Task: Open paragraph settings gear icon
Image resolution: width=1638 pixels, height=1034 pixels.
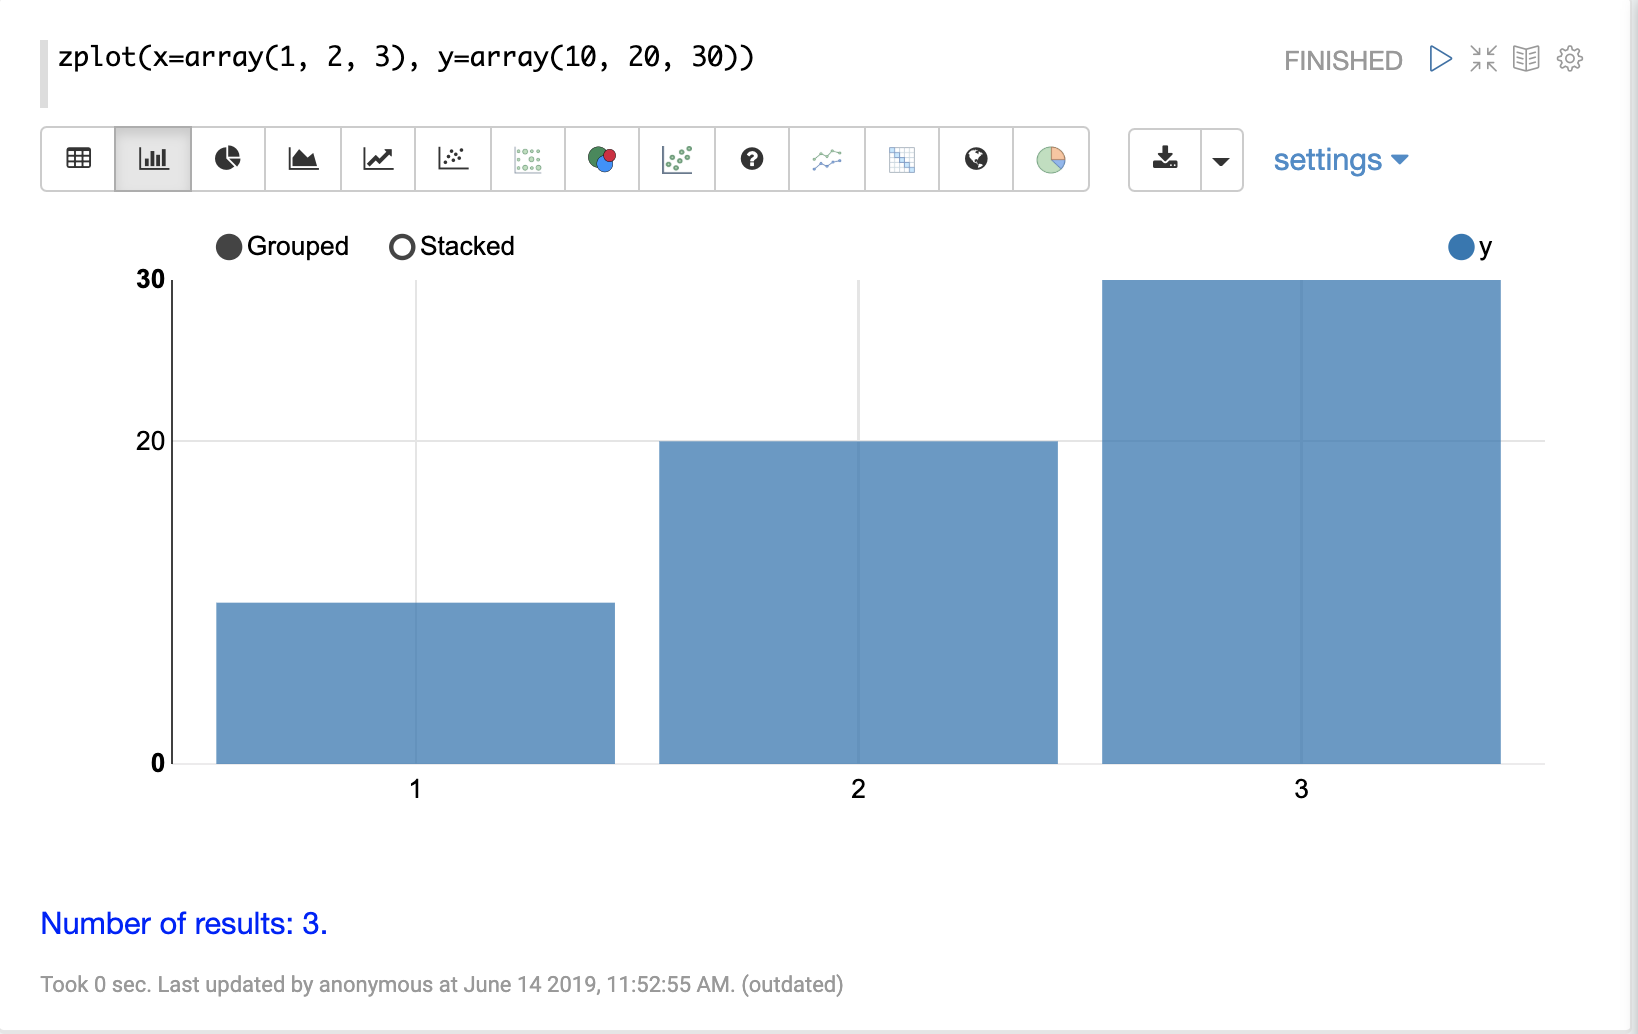Action: (1570, 59)
